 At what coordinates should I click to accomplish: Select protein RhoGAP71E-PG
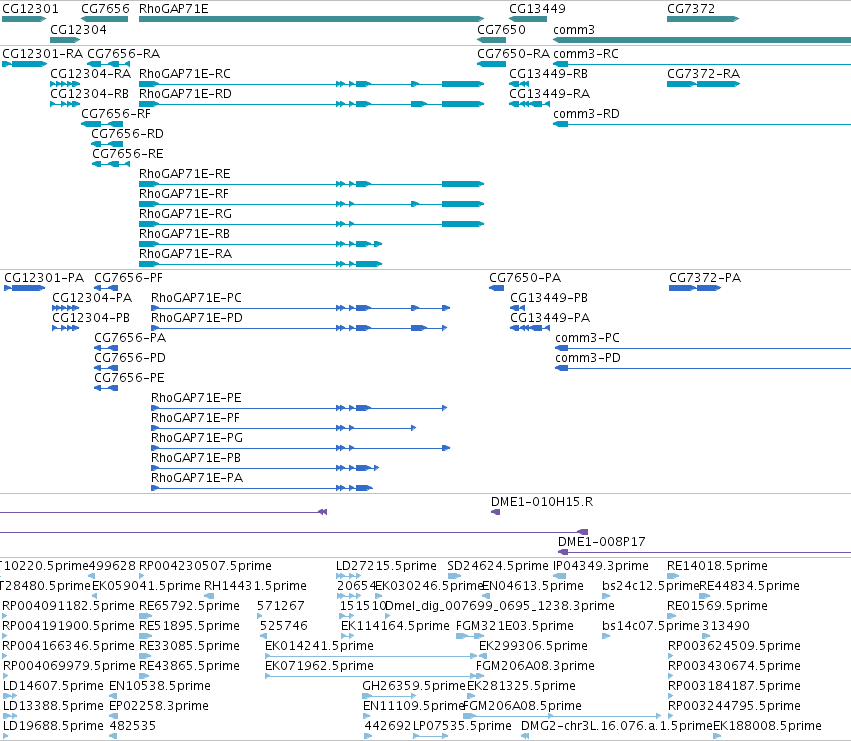coord(301,448)
